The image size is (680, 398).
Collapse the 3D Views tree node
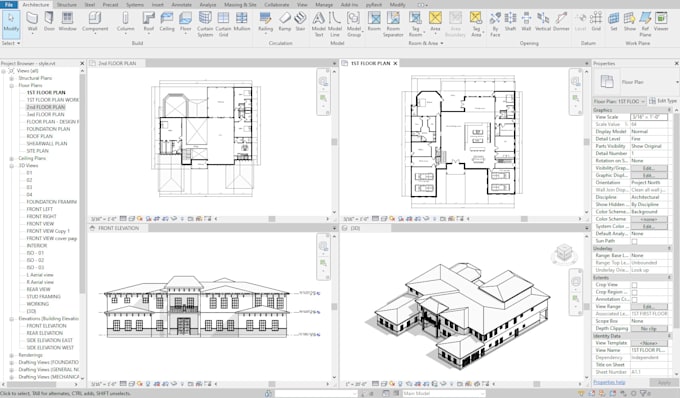12,166
